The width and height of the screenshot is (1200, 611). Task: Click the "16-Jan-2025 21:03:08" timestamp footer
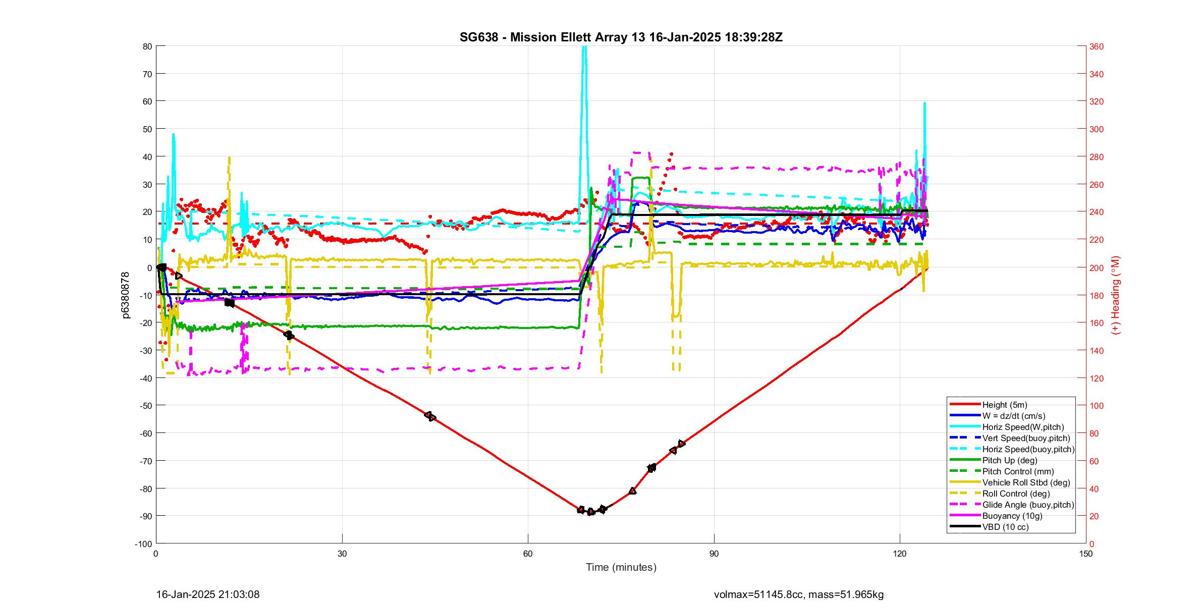(x=208, y=594)
